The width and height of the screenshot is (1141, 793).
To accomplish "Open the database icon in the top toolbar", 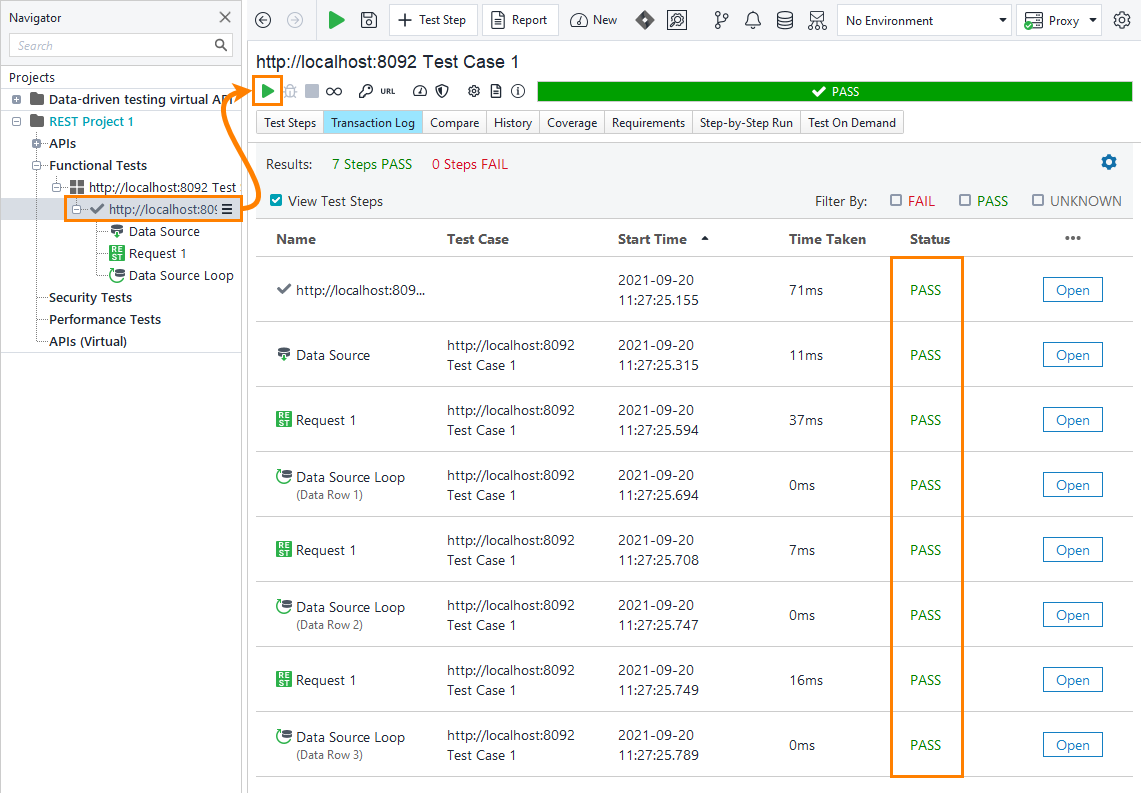I will pyautogui.click(x=785, y=20).
